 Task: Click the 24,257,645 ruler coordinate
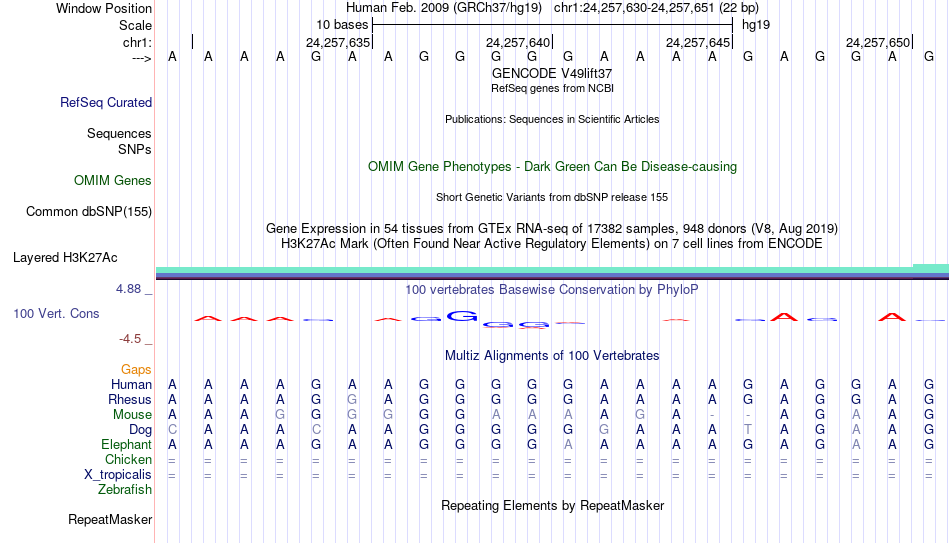(x=698, y=42)
